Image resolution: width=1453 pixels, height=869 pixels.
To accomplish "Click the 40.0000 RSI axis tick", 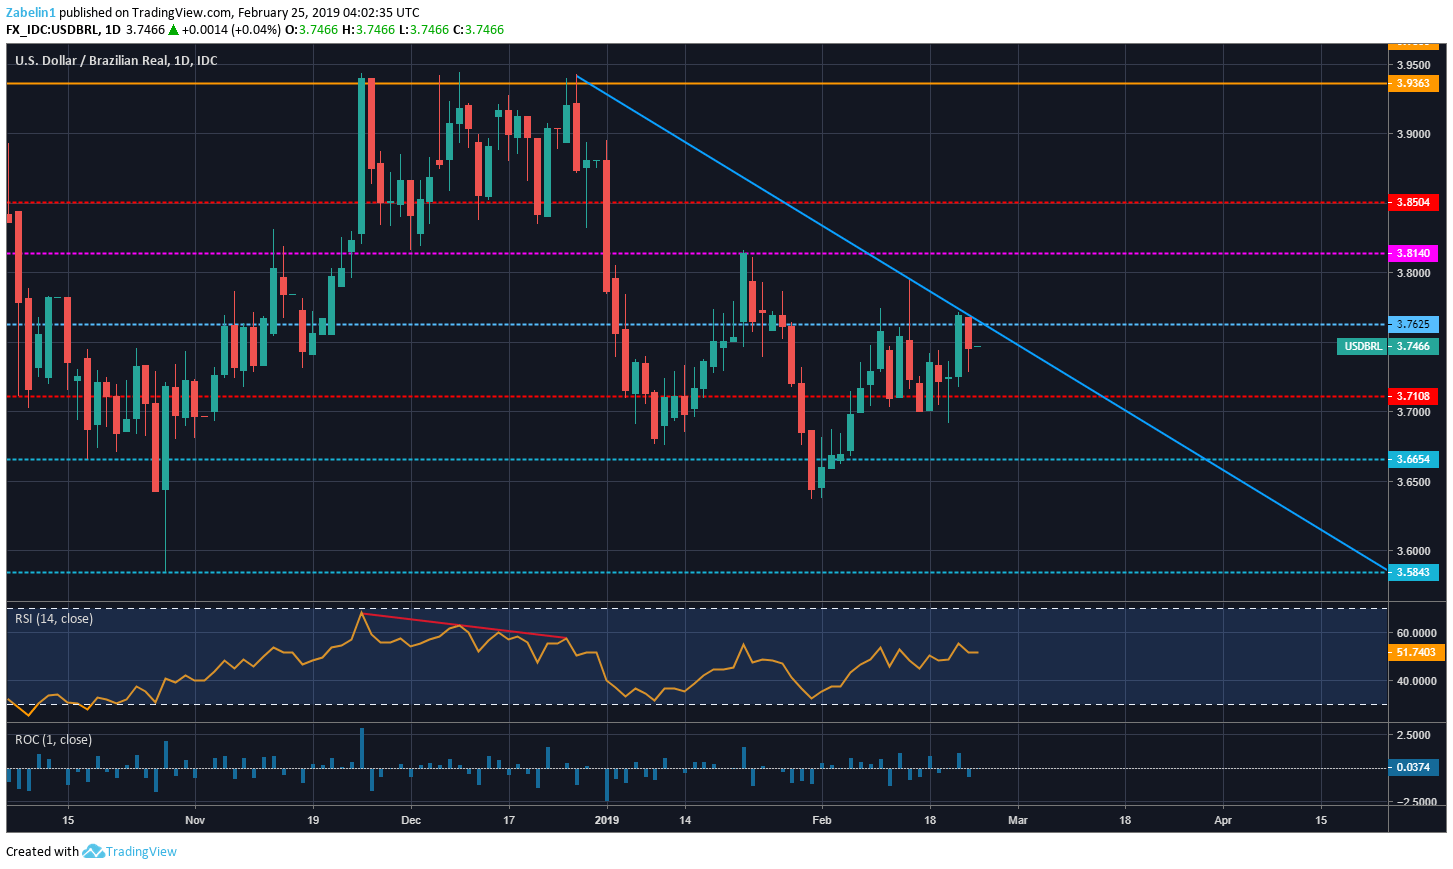I will click(1417, 681).
